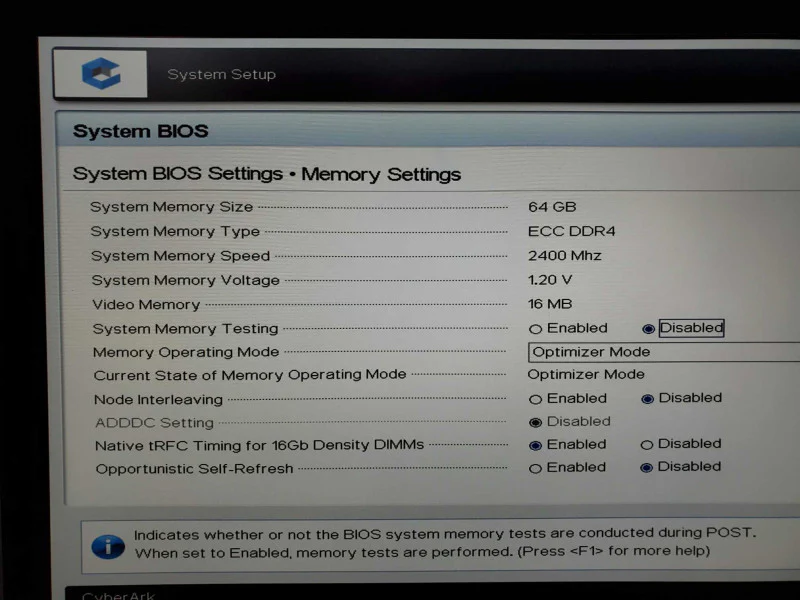The width and height of the screenshot is (800, 600).
Task: Open the Memory Operating Mode dropdown
Action: point(664,352)
